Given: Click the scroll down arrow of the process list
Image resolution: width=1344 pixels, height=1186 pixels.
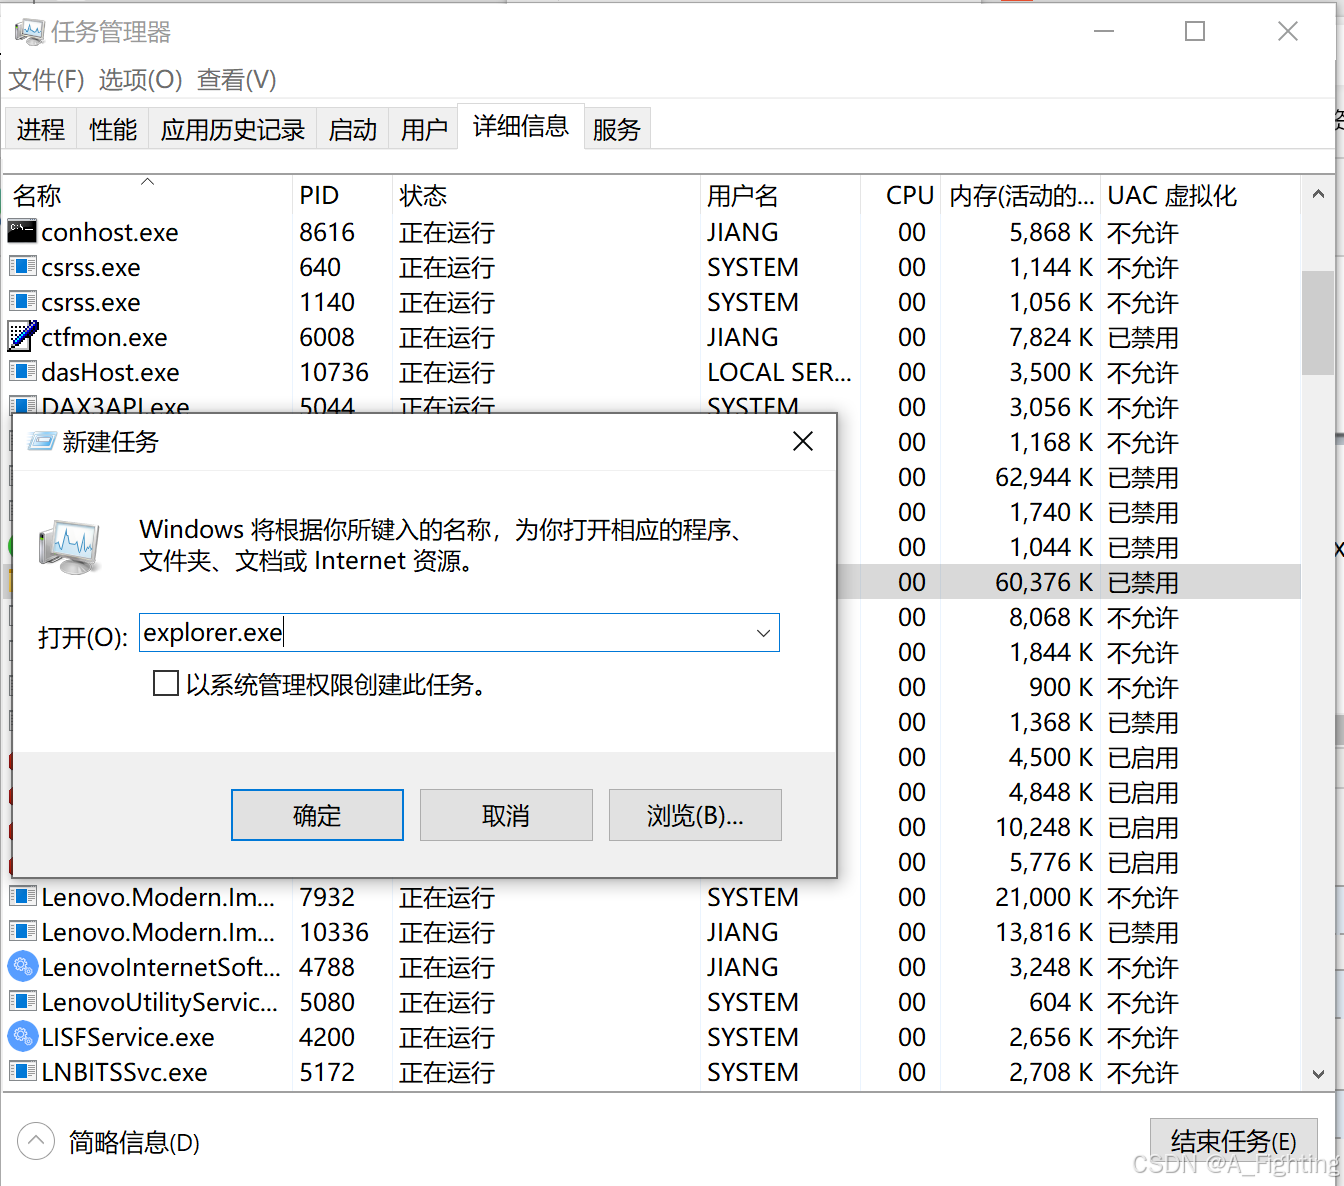Looking at the screenshot, I should pyautogui.click(x=1317, y=1075).
